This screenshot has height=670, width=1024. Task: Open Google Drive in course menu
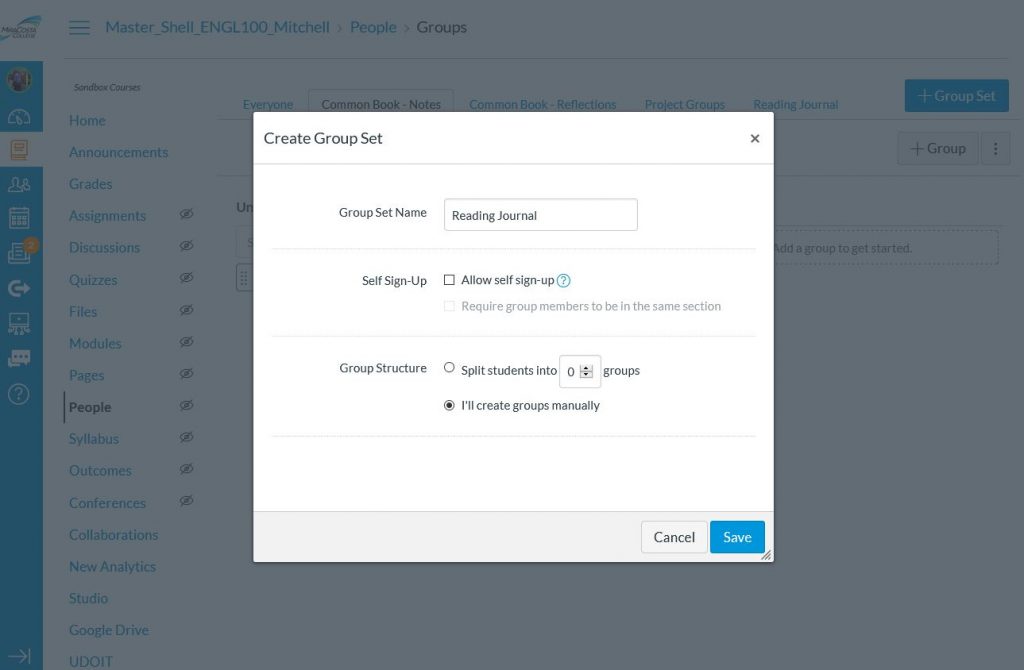point(109,630)
